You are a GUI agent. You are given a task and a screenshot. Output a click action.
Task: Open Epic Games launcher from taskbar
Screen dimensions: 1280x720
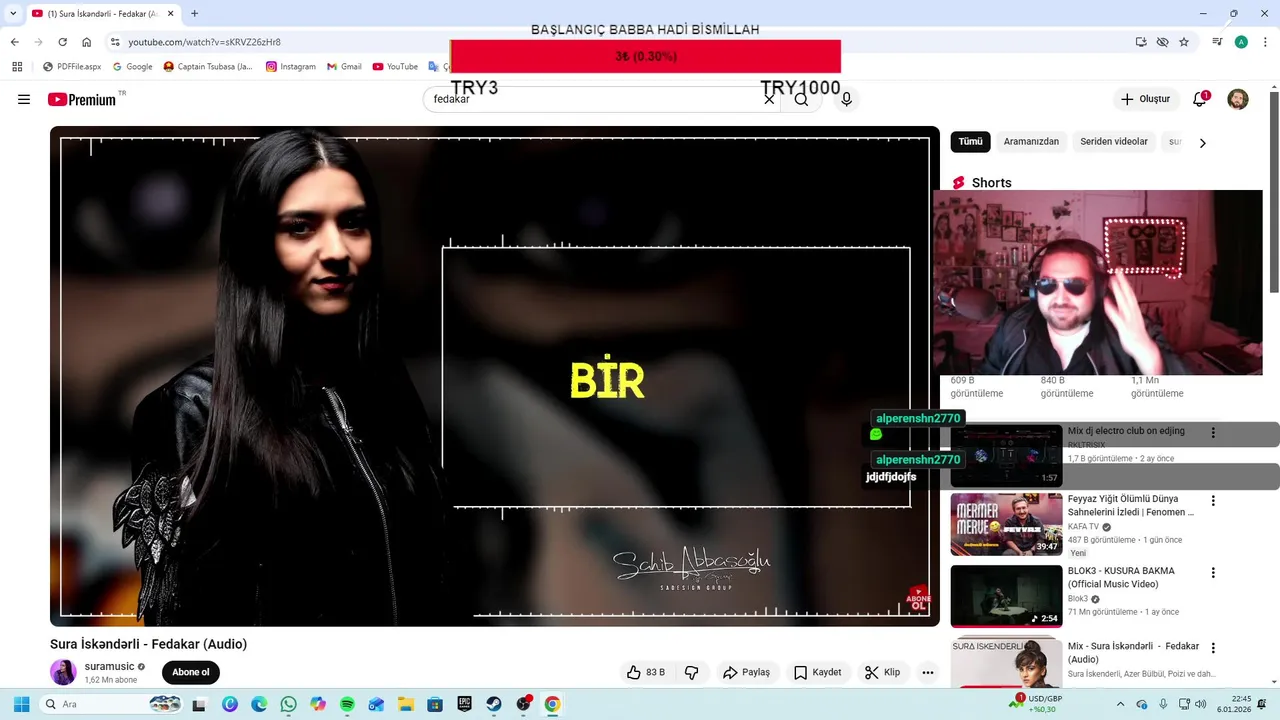(x=465, y=704)
